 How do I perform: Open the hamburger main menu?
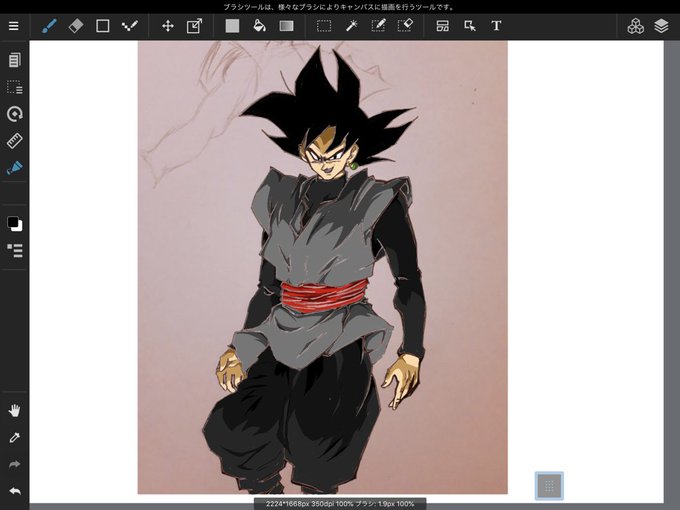[13, 26]
